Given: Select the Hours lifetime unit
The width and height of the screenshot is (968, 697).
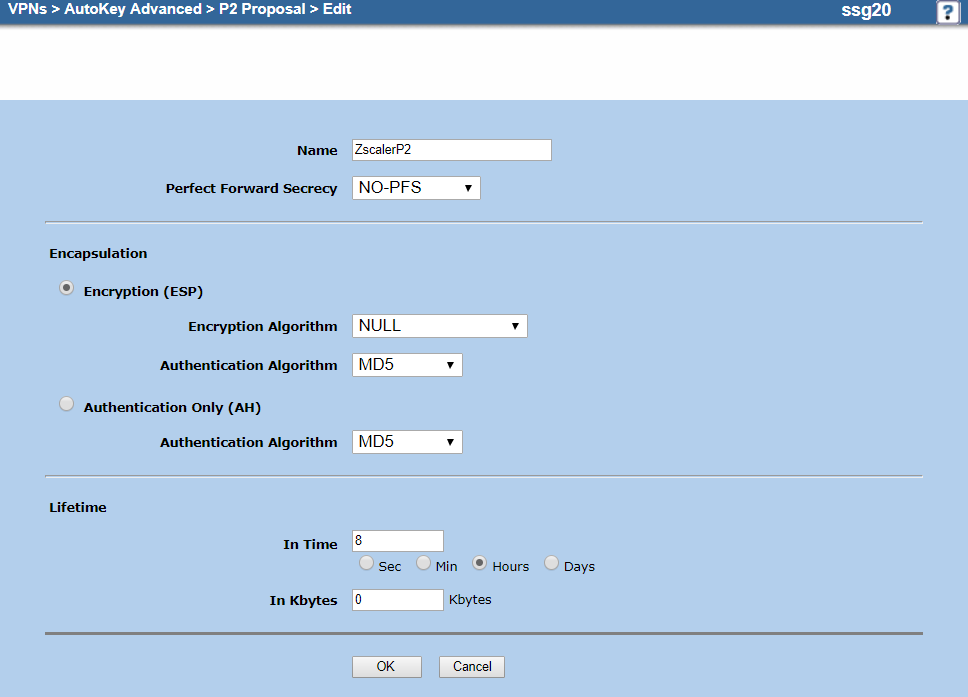Looking at the screenshot, I should coord(480,564).
